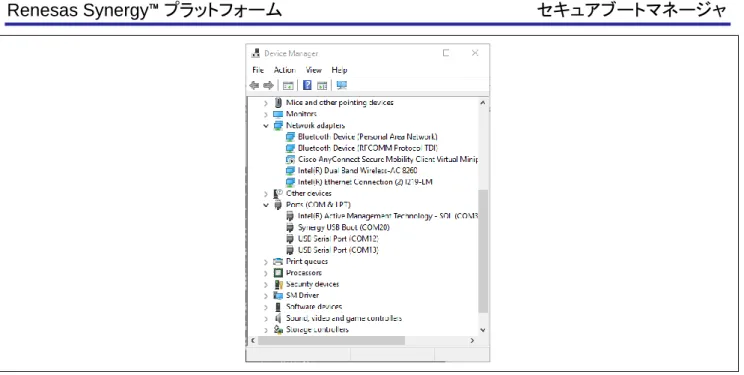
Task: Select USB Serial Port (COM13)
Action: pyautogui.click(x=338, y=250)
